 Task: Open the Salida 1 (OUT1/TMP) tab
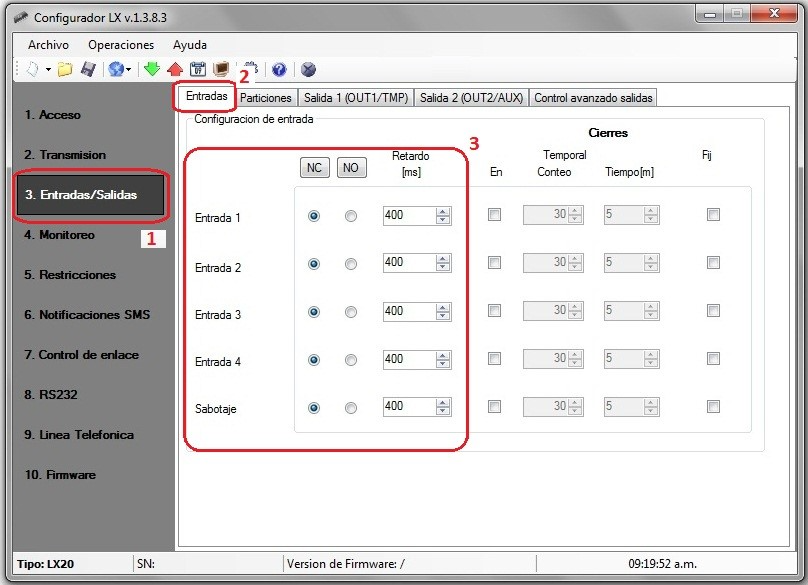356,97
